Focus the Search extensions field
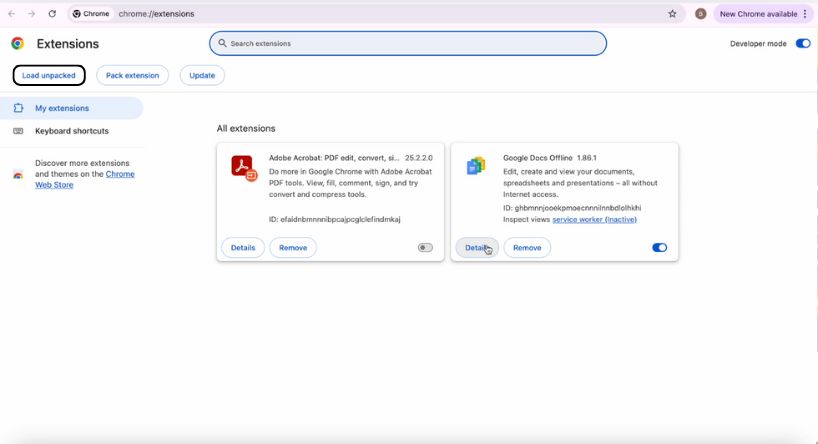Screen dimensions: 818x444 [x=408, y=44]
